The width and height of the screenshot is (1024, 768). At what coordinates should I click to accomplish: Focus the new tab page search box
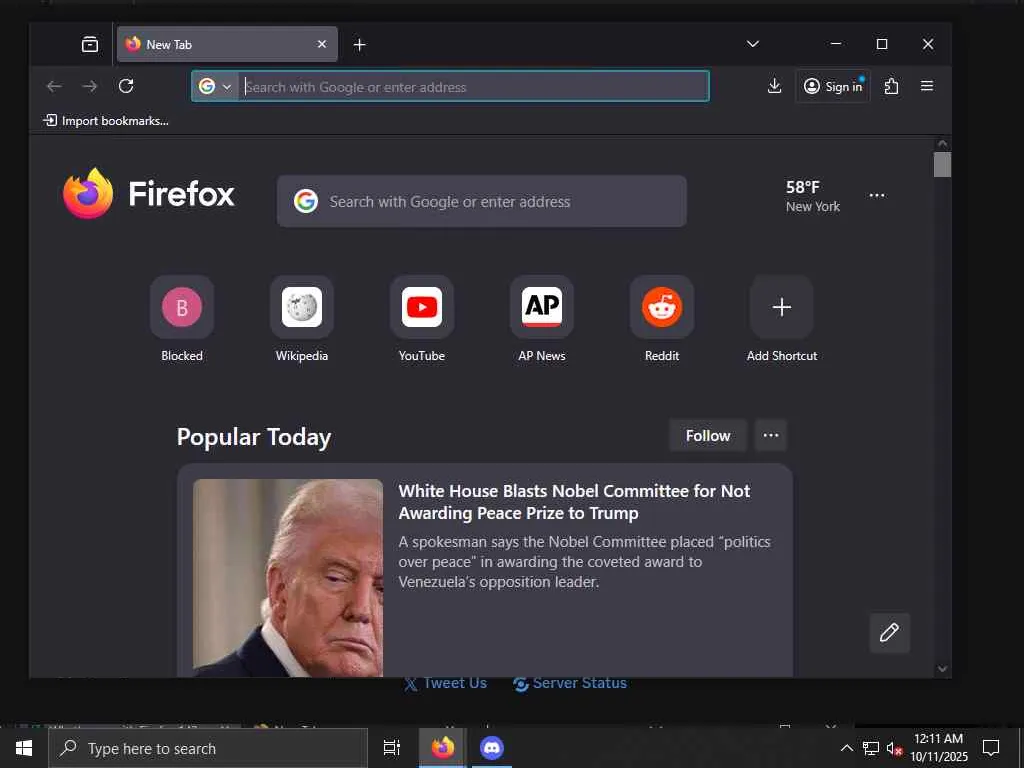482,201
